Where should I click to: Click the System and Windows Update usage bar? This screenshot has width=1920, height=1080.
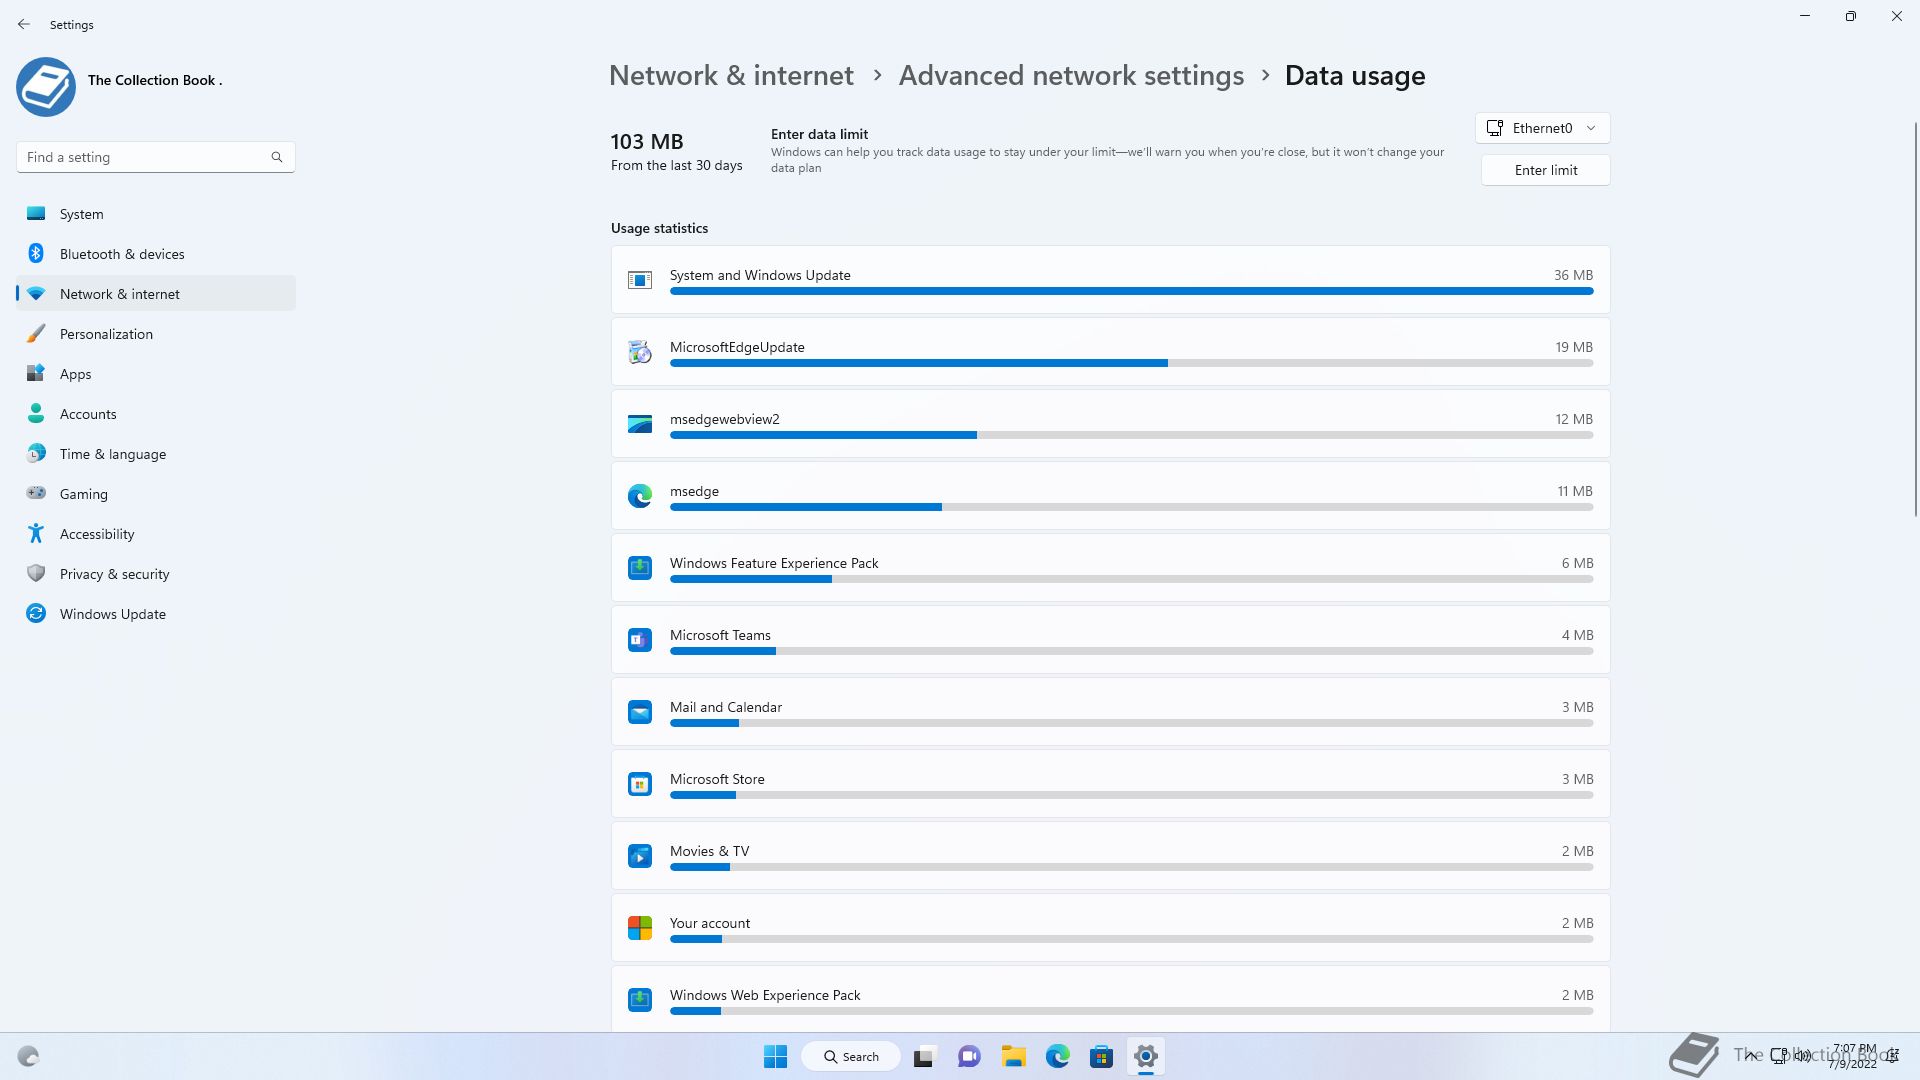coord(1131,291)
